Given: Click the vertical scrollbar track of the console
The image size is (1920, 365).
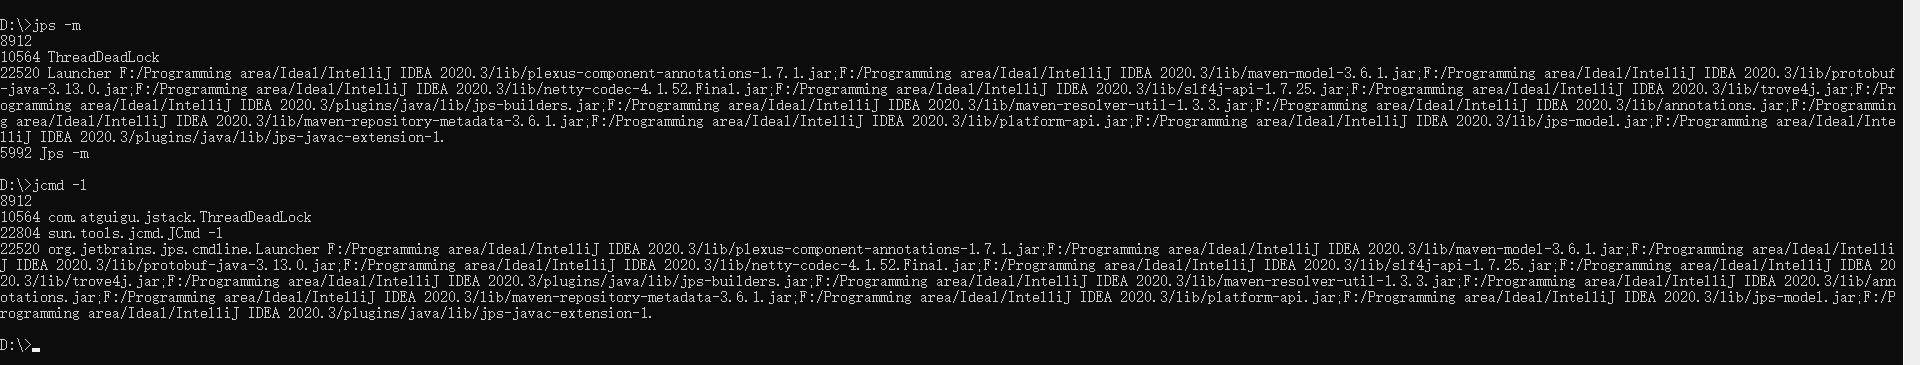Looking at the screenshot, I should pyautogui.click(x=1911, y=182).
